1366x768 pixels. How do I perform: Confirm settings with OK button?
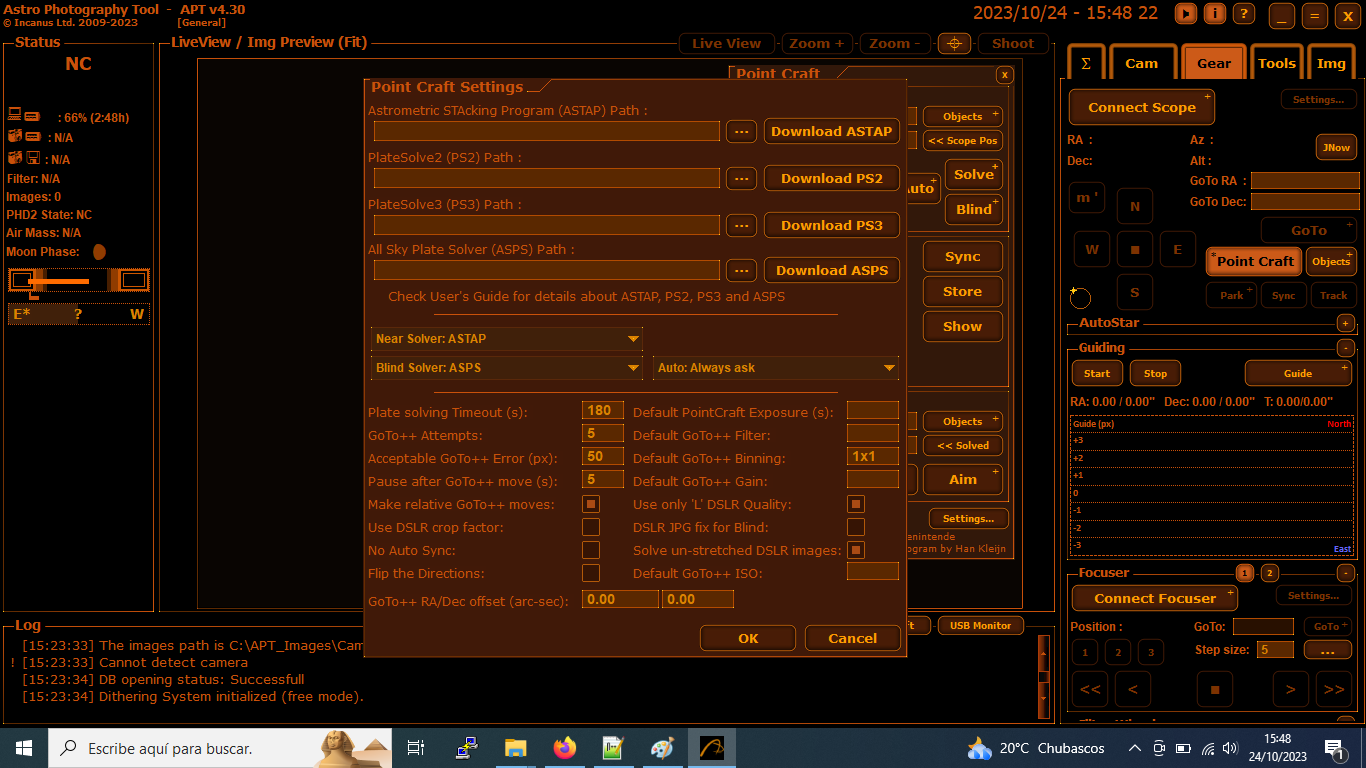click(748, 638)
